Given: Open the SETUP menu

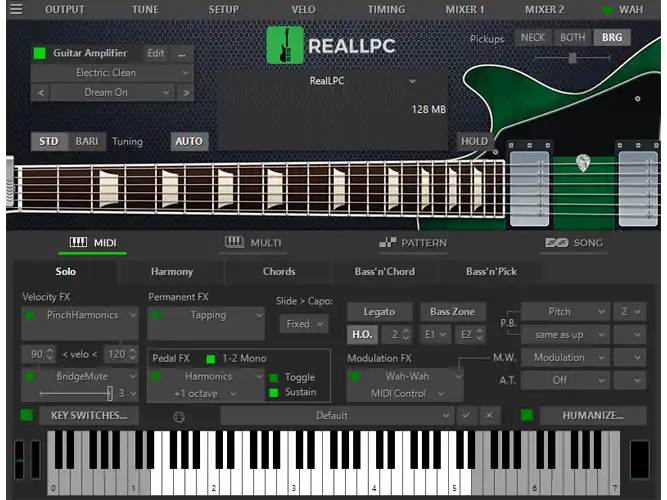Looking at the screenshot, I should [x=224, y=9].
